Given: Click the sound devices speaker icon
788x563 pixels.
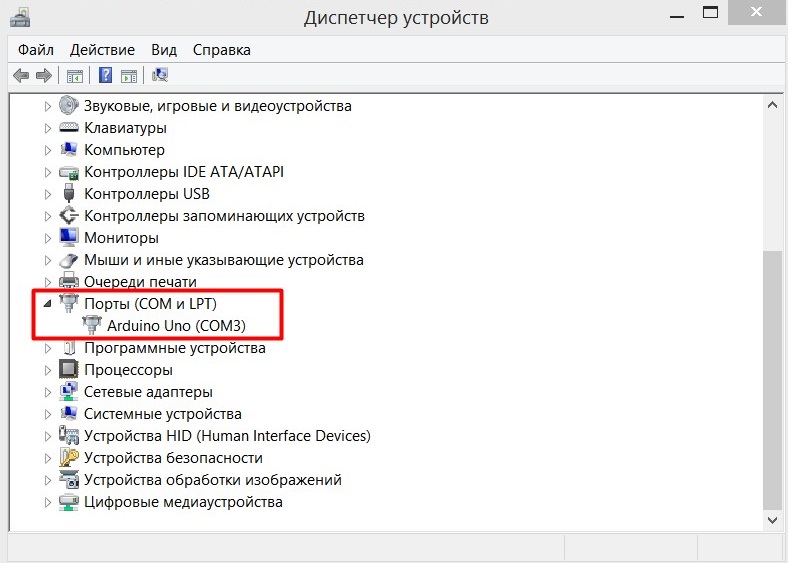Looking at the screenshot, I should [x=69, y=106].
